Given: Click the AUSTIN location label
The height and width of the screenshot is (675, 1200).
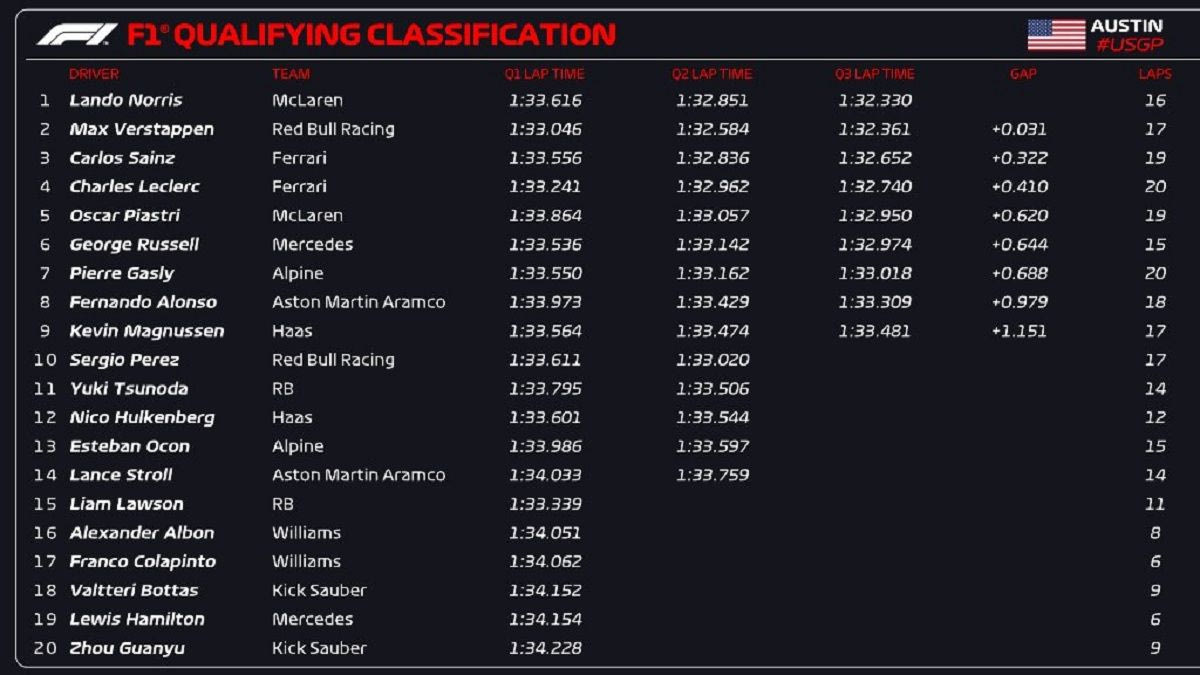Looking at the screenshot, I should click(x=1126, y=26).
